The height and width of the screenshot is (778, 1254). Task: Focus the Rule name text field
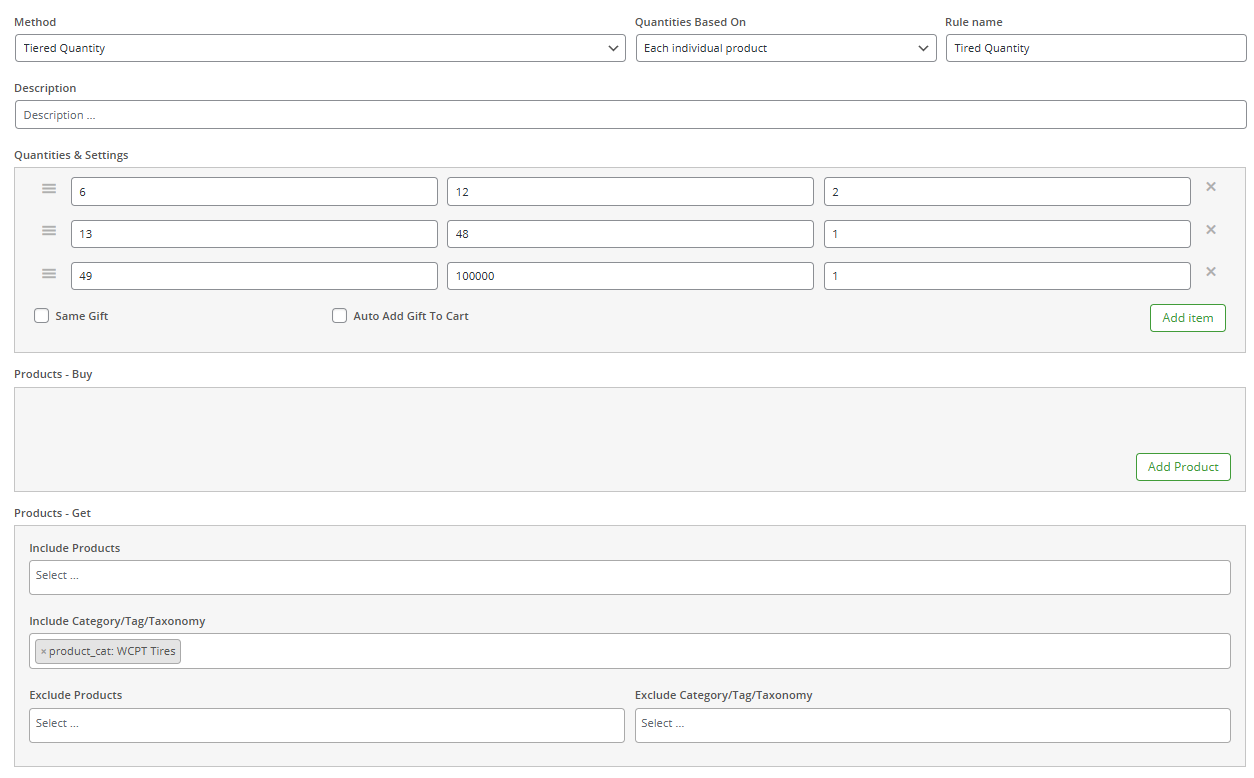click(1095, 48)
